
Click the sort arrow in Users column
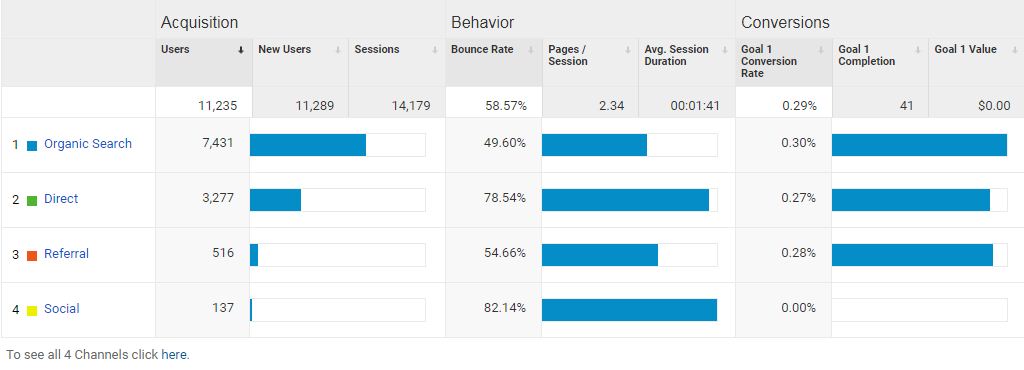(241, 50)
